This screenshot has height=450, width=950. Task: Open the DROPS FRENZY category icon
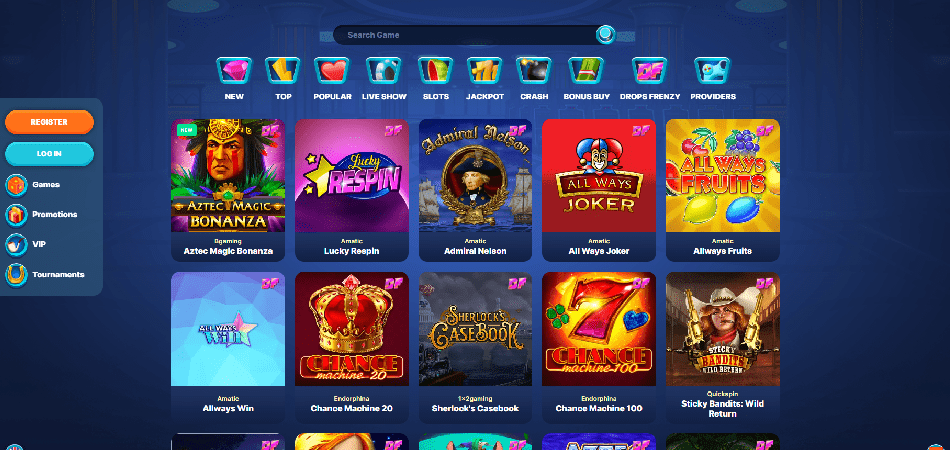(x=649, y=71)
